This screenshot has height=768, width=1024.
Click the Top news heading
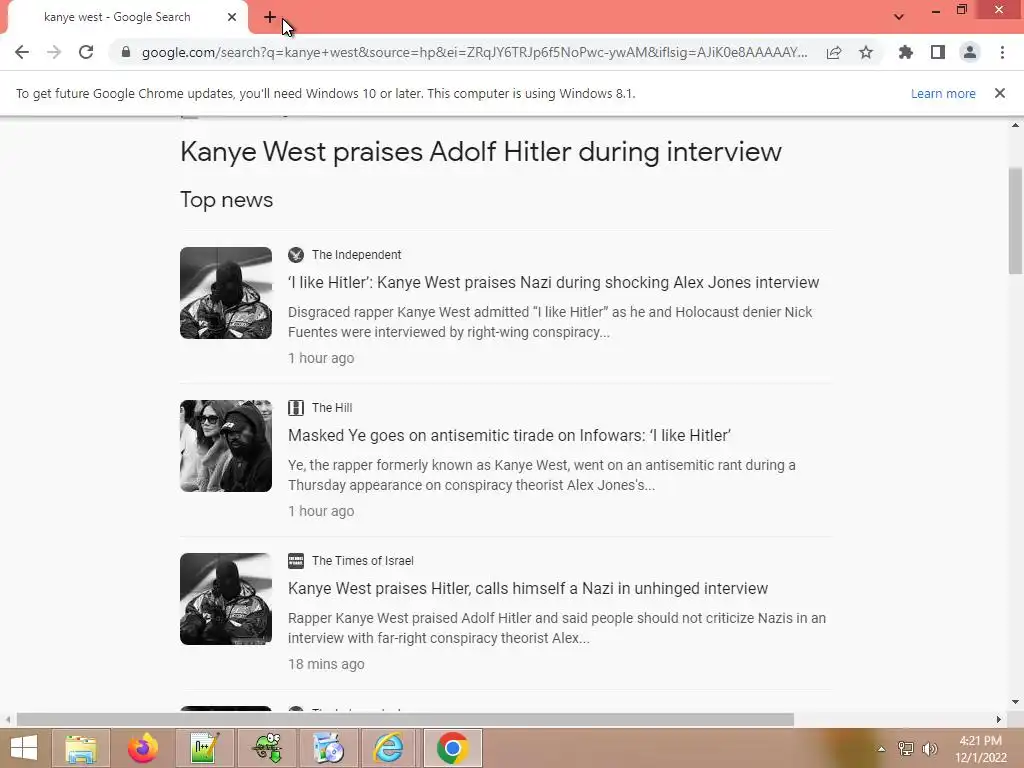tap(227, 199)
